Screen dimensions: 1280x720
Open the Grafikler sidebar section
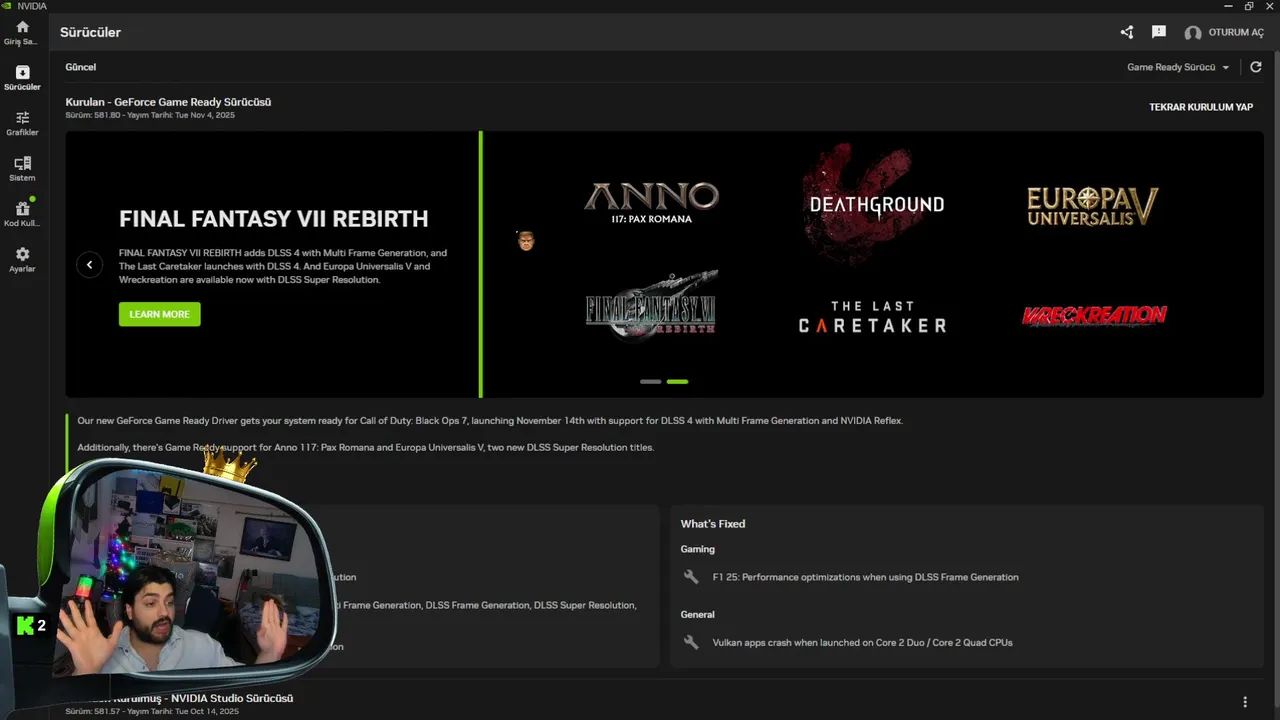coord(22,123)
